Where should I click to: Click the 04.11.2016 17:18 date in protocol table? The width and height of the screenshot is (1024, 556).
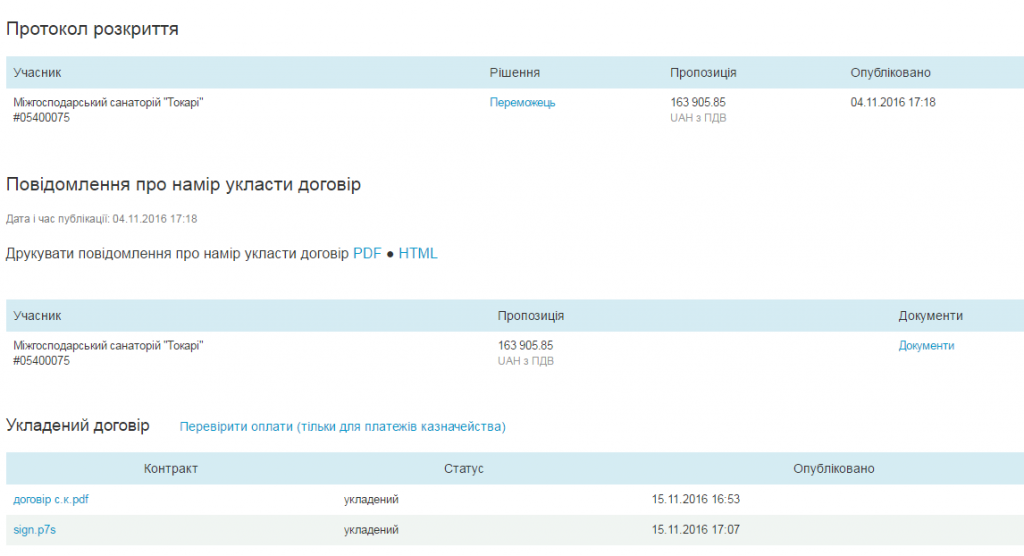(893, 102)
